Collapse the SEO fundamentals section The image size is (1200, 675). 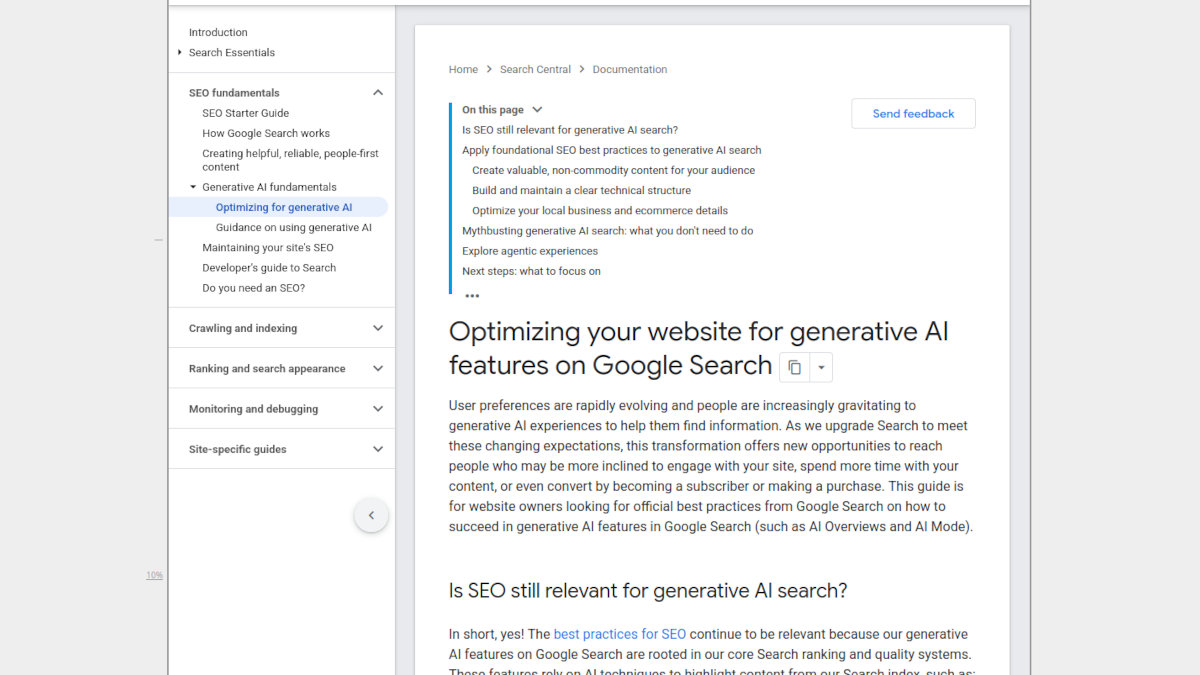(378, 93)
